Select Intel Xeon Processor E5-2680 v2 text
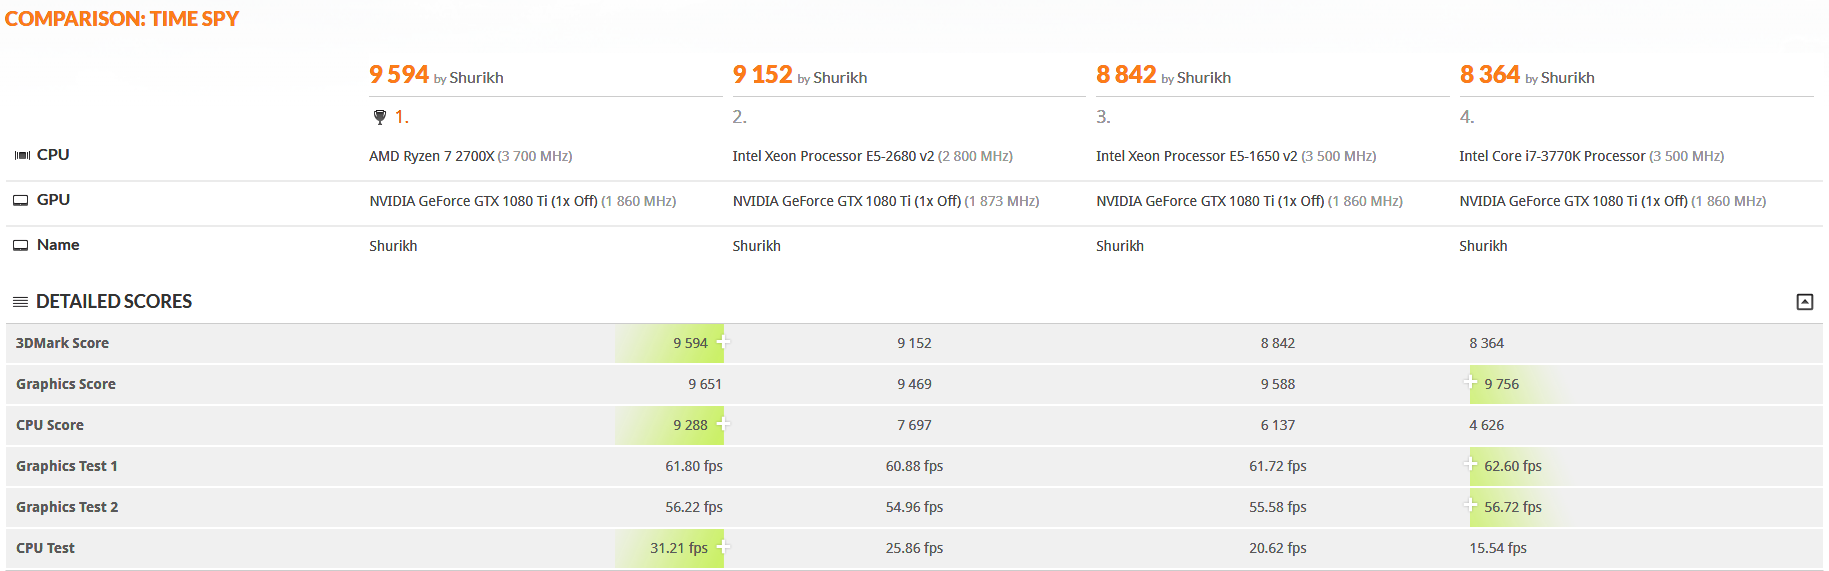The image size is (1829, 571). point(833,156)
